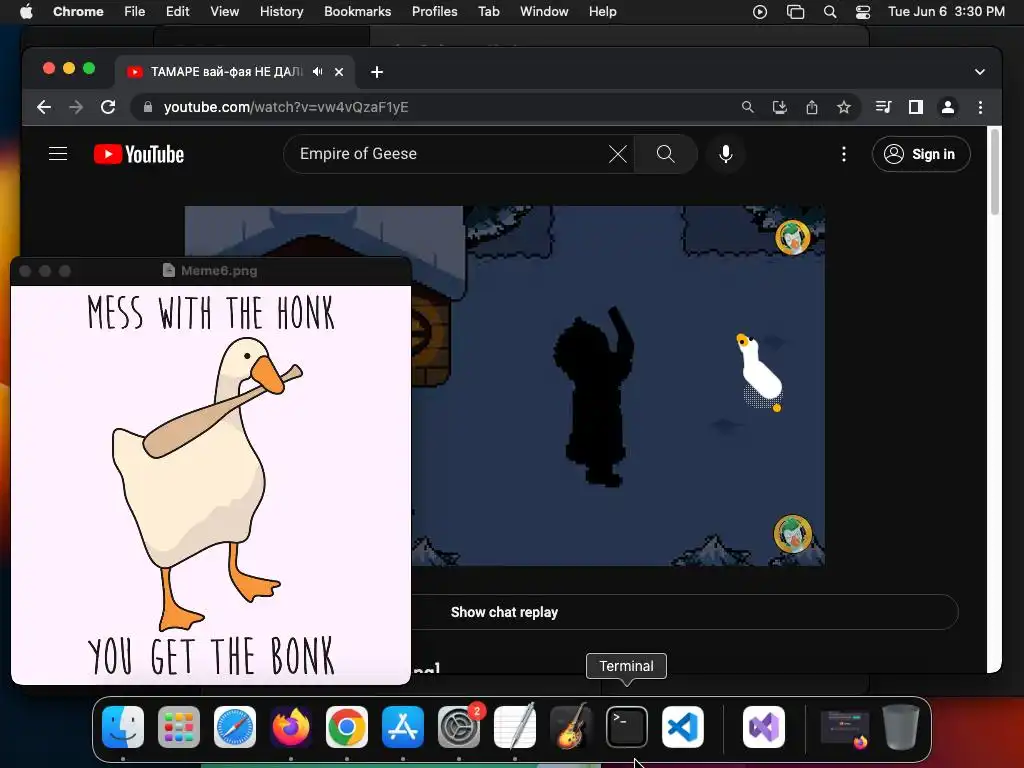Sign in to YouTube

(921, 154)
